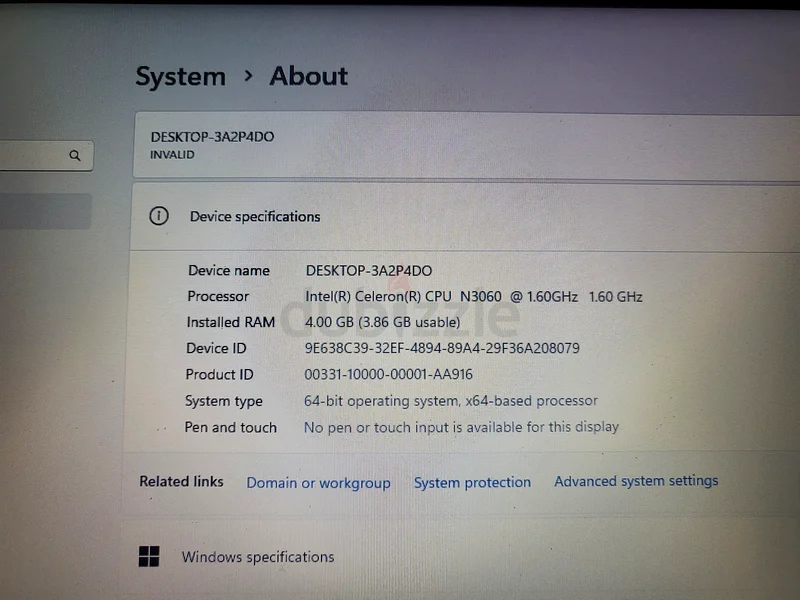The image size is (800, 600).
Task: Open Advanced system settings link
Action: point(636,481)
